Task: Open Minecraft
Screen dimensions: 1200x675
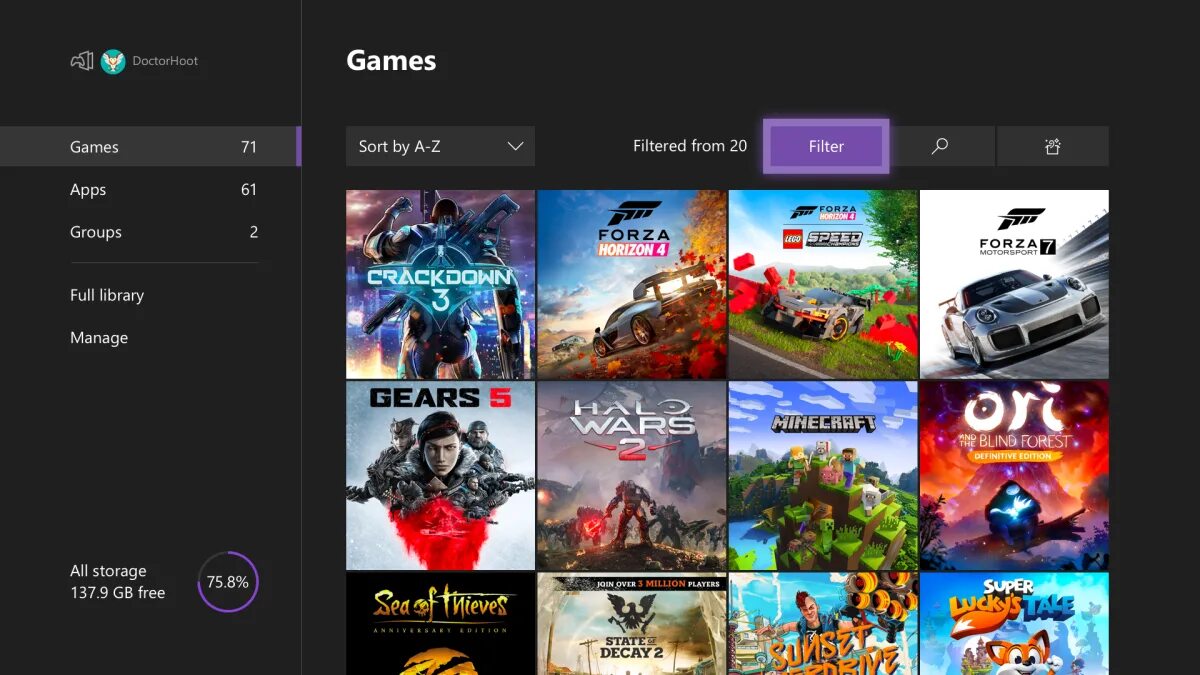Action: (822, 475)
